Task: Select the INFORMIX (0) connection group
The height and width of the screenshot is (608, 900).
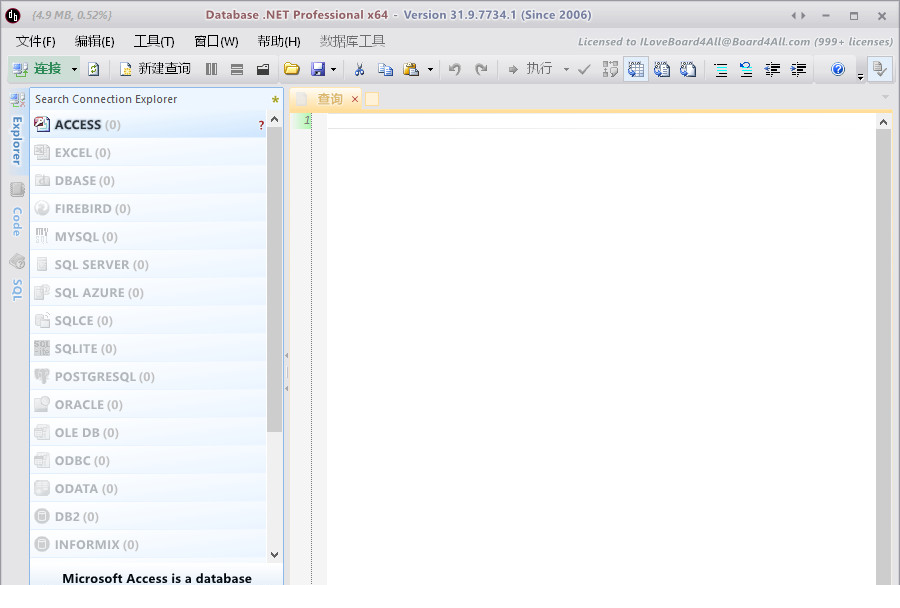Action: tap(149, 544)
